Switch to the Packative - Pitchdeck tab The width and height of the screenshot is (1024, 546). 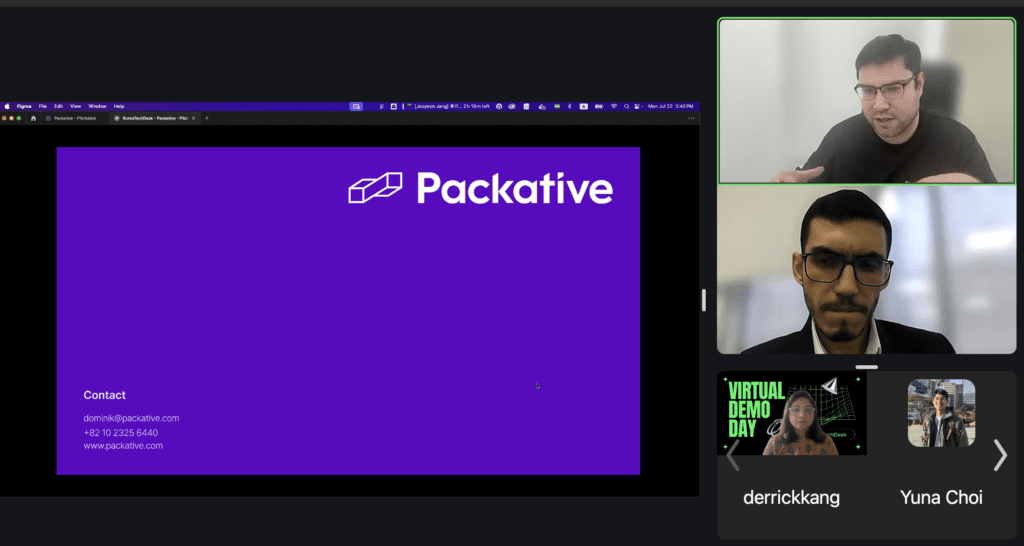(74, 118)
